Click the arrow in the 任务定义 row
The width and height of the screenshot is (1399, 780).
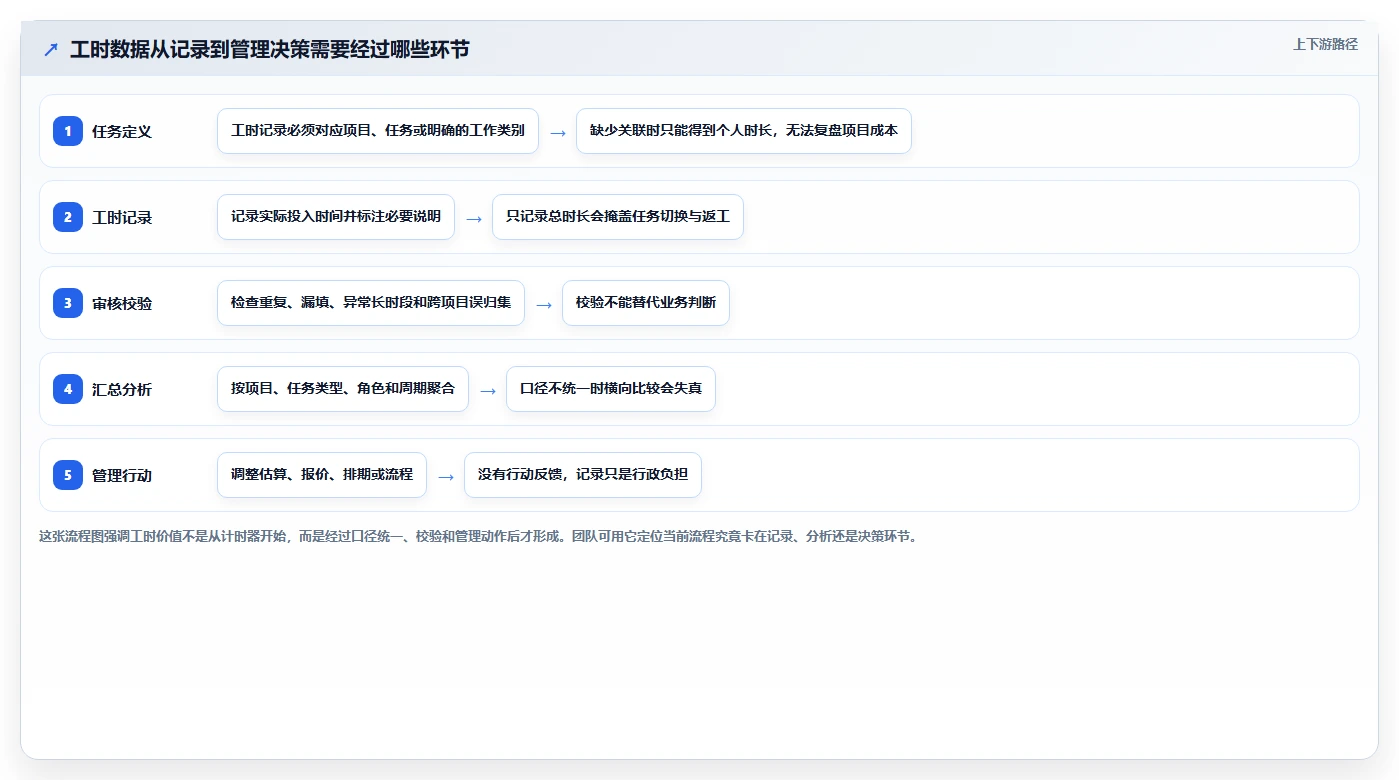pyautogui.click(x=558, y=132)
